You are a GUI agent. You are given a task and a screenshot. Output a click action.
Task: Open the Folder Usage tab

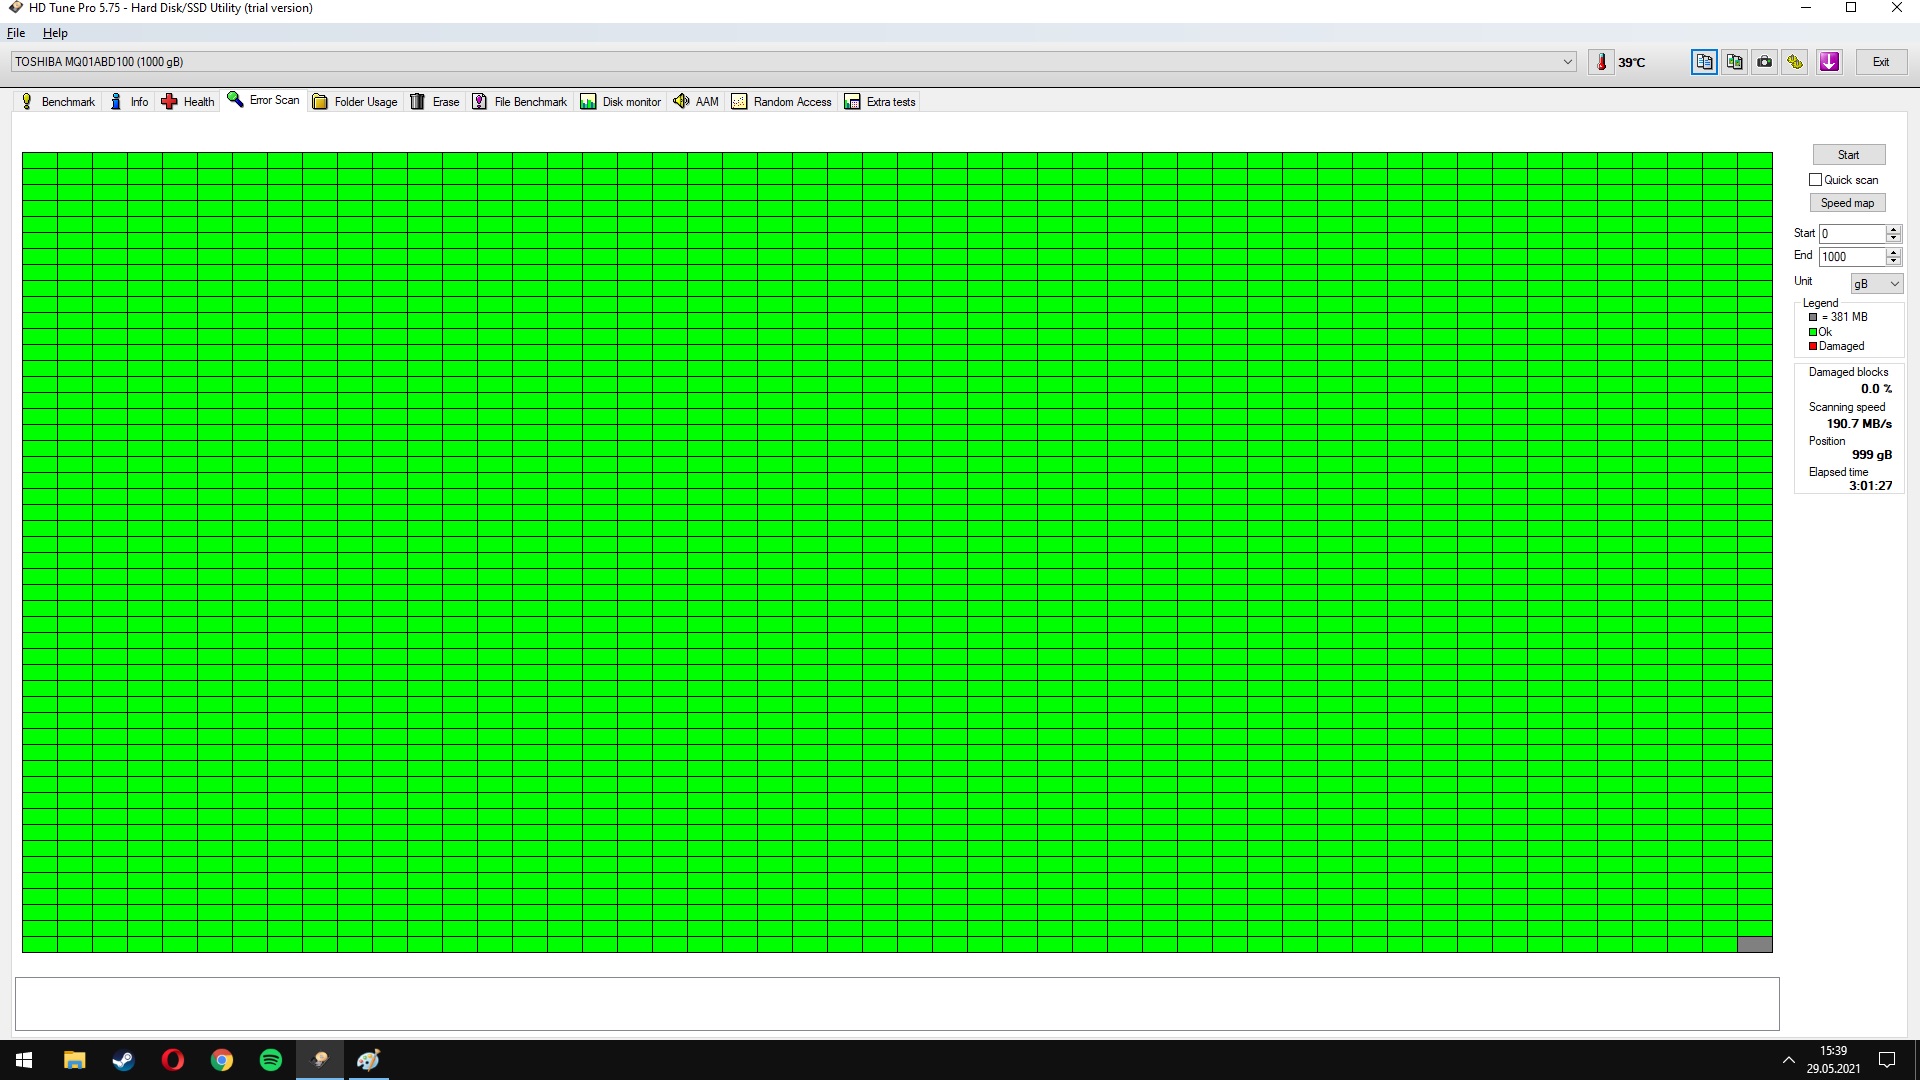tap(355, 102)
